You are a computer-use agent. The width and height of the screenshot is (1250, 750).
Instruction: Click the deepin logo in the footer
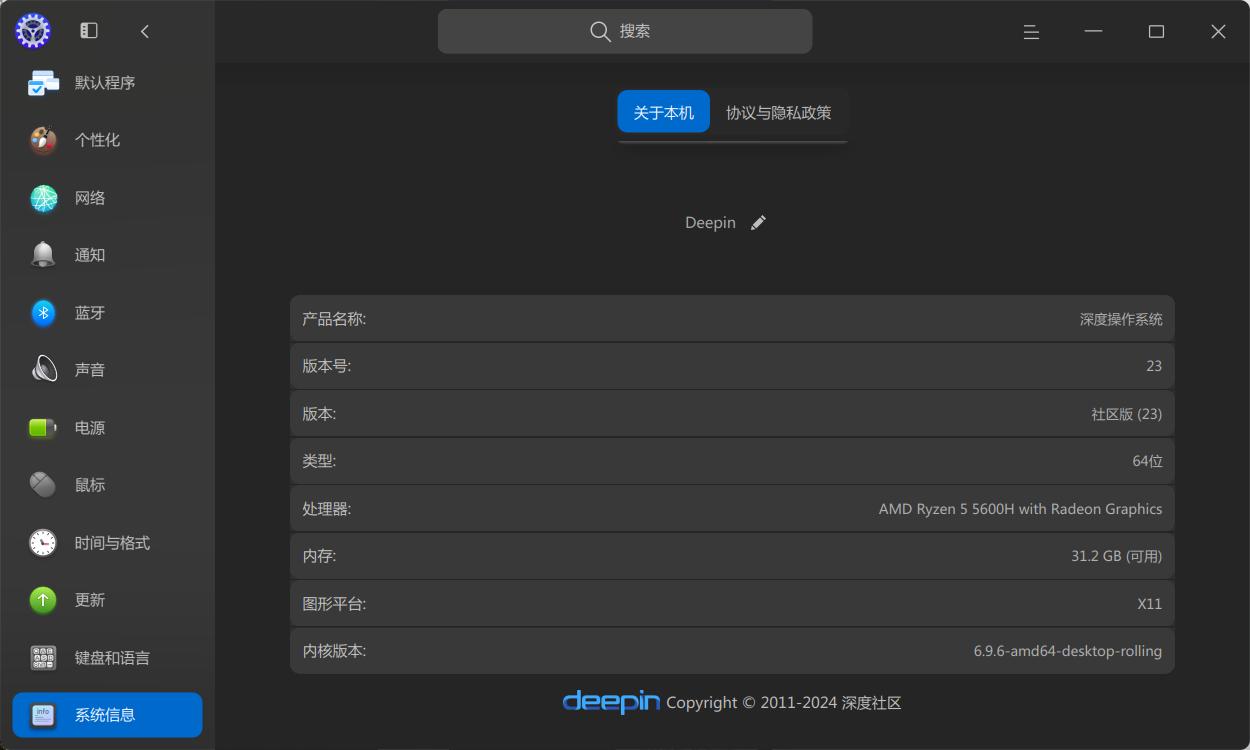click(611, 701)
